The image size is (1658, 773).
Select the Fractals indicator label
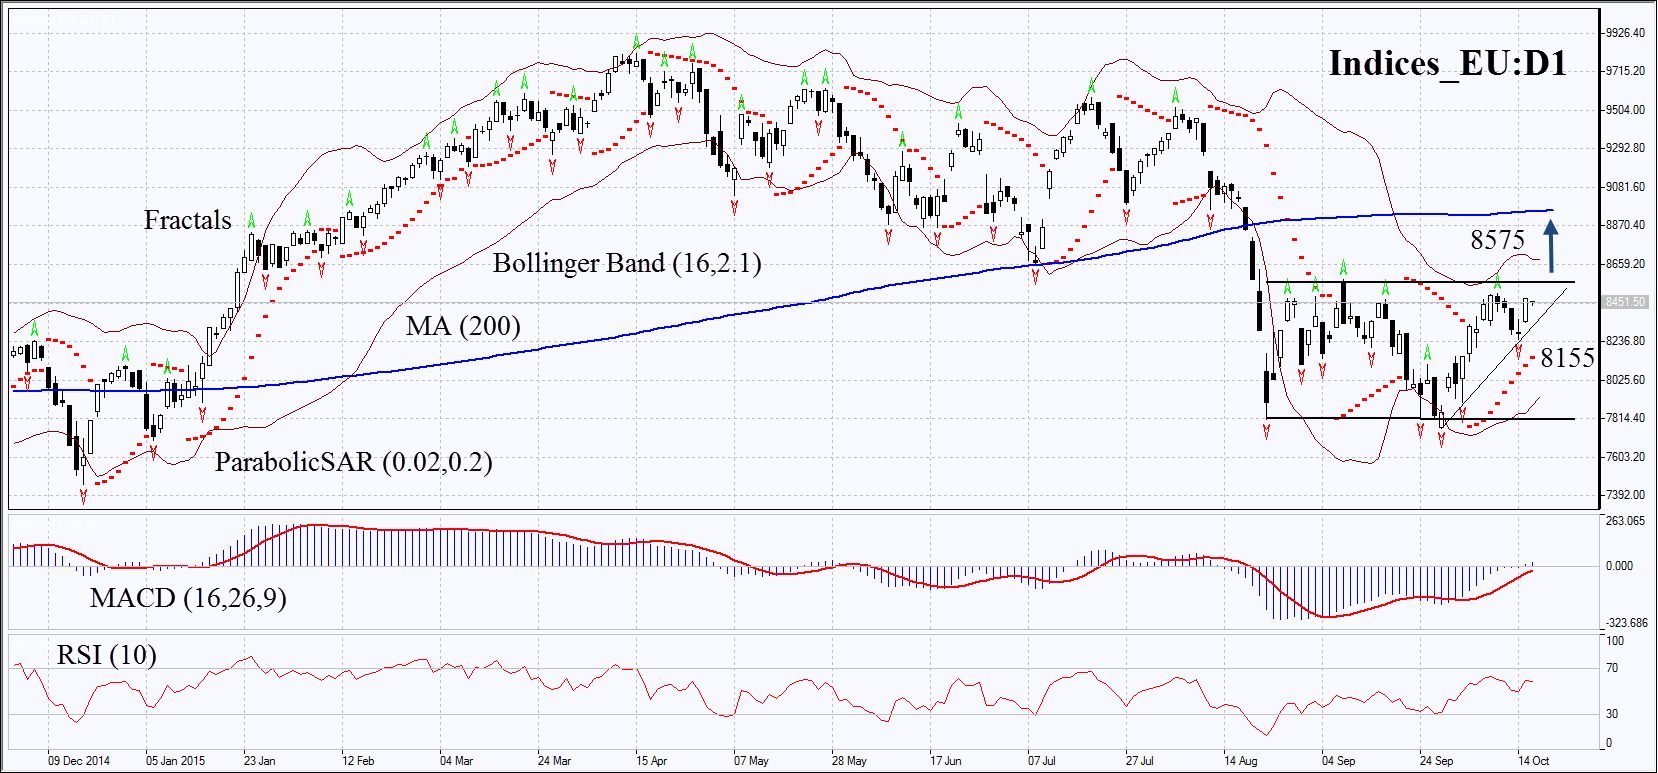pyautogui.click(x=187, y=220)
